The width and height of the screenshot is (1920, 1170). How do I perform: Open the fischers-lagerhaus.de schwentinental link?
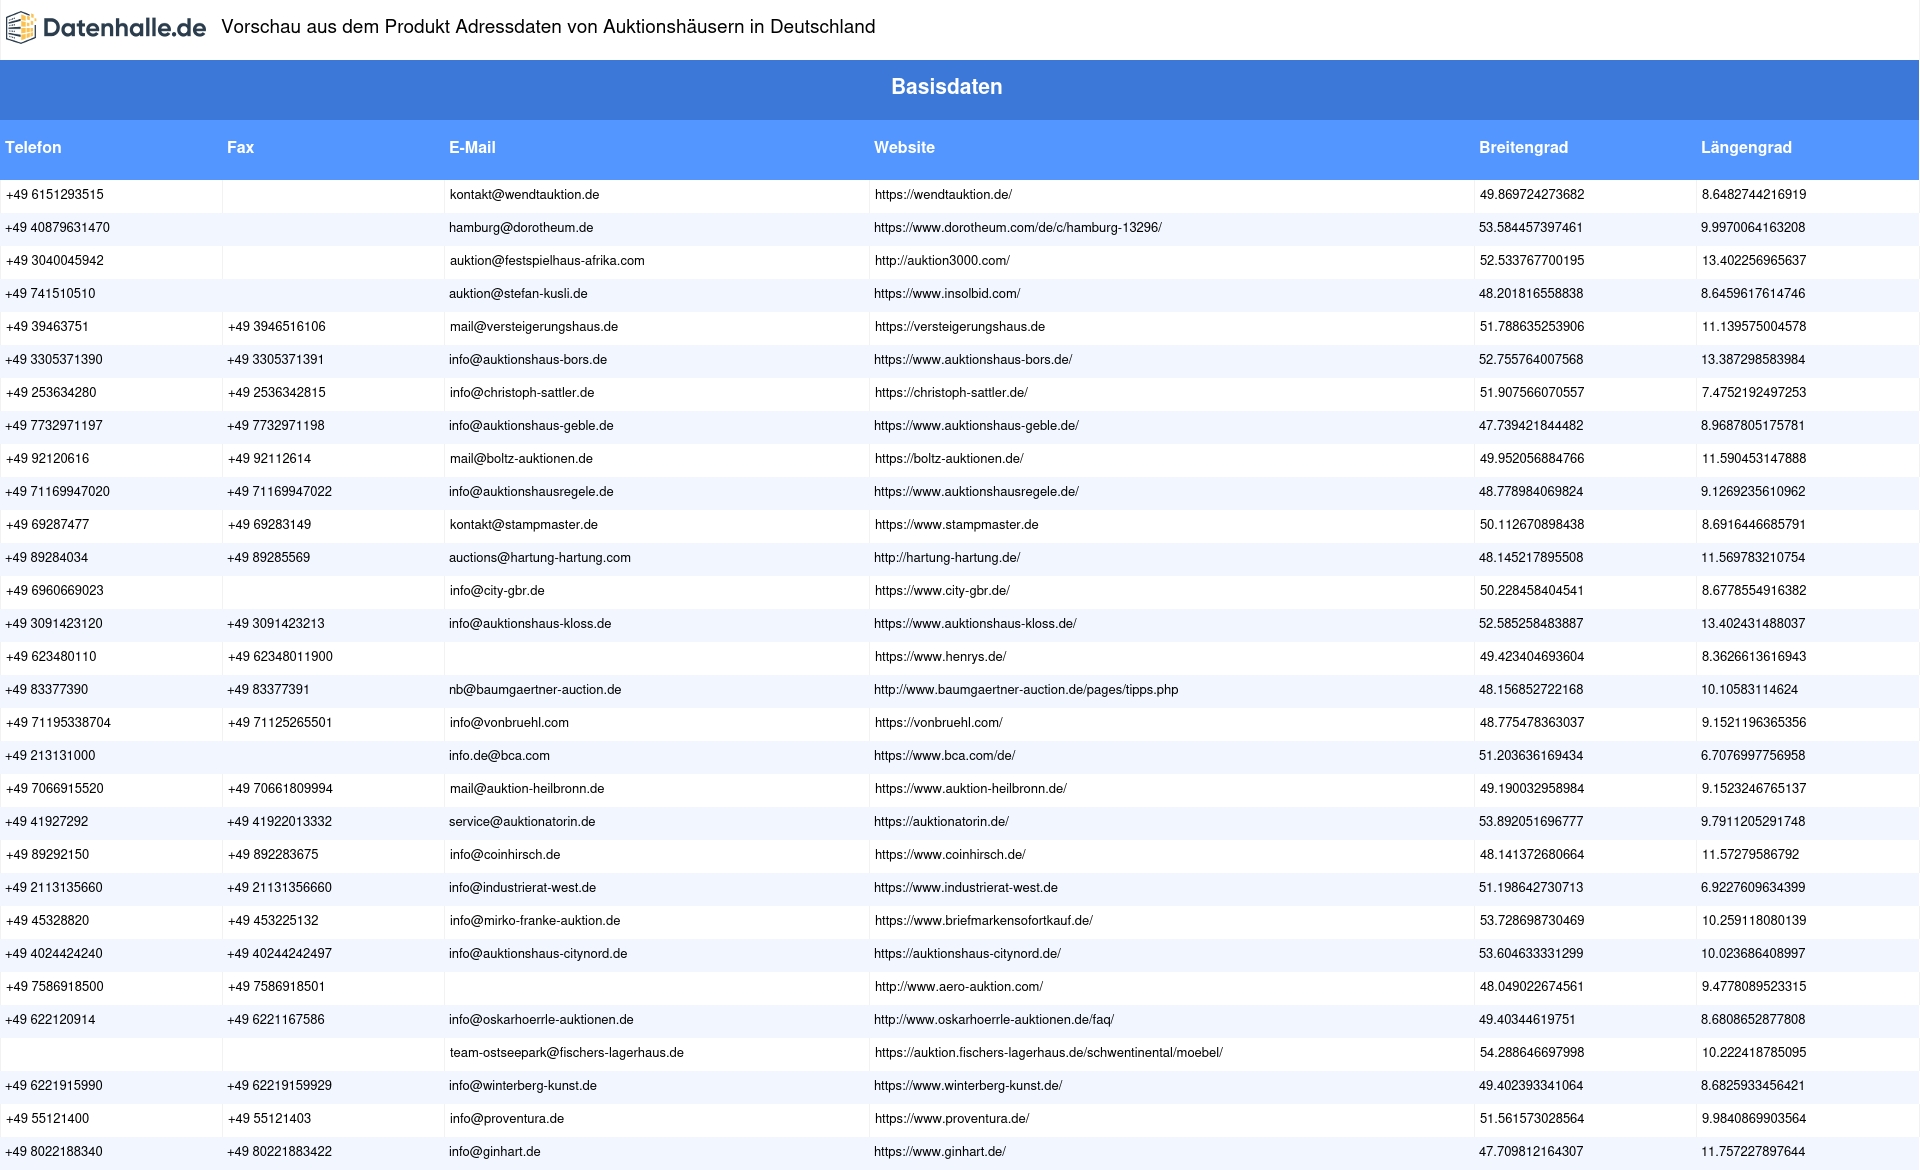[x=1049, y=1053]
